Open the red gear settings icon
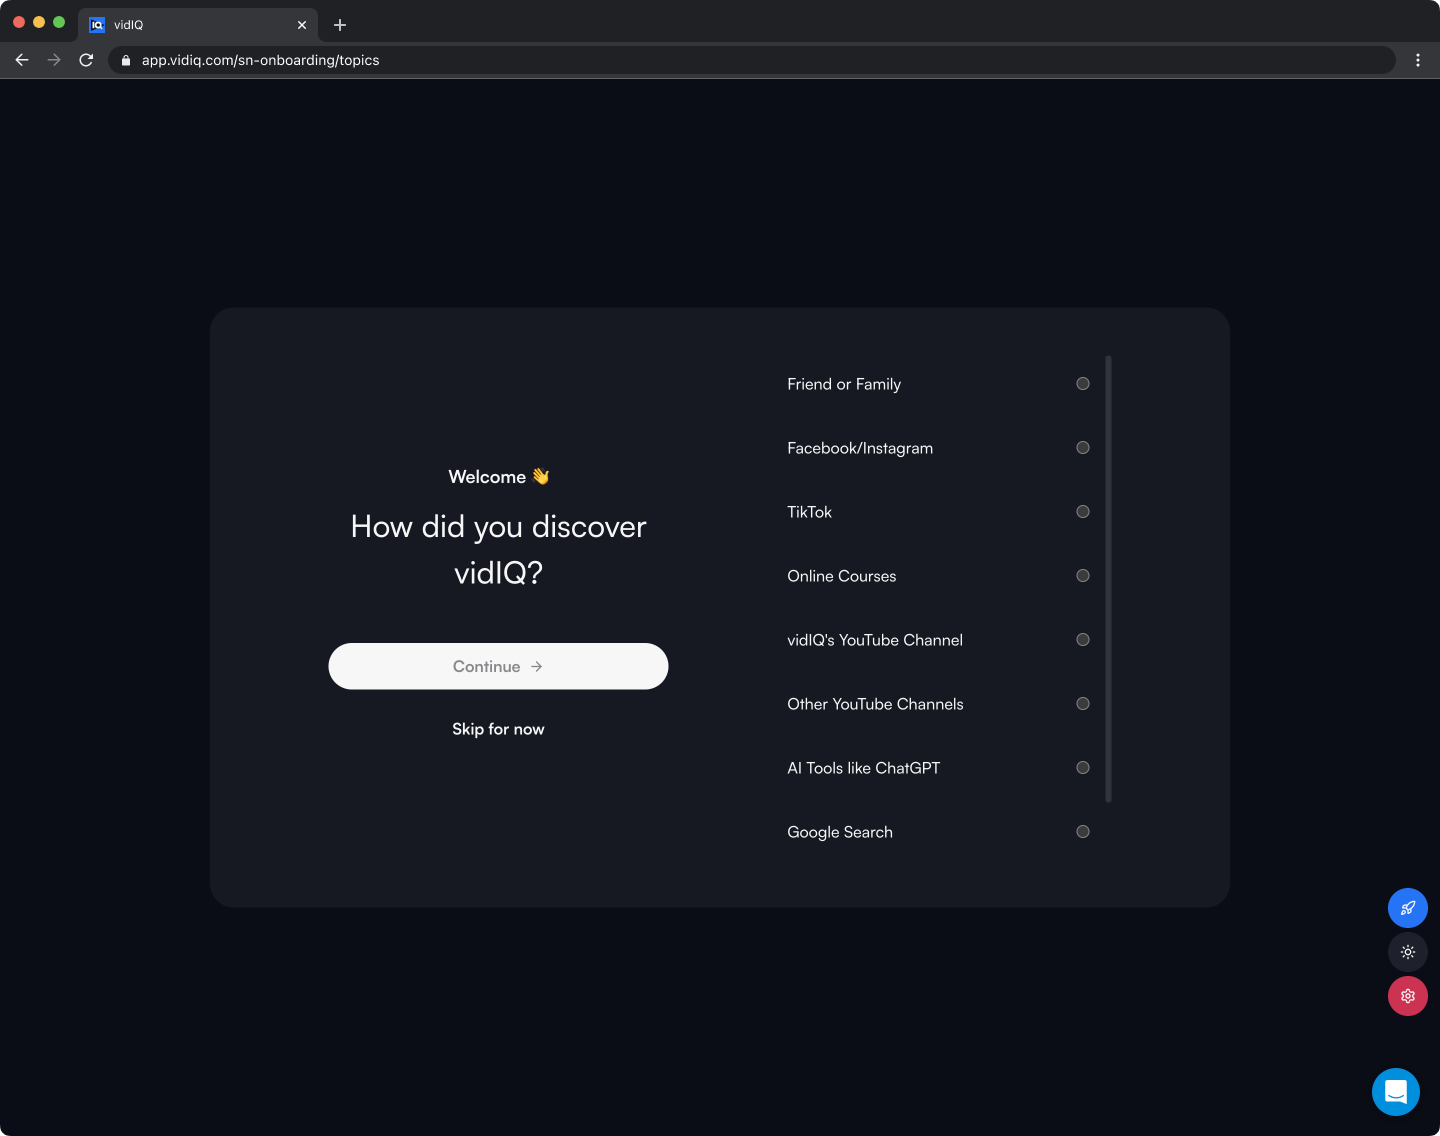This screenshot has width=1440, height=1136. click(1407, 996)
